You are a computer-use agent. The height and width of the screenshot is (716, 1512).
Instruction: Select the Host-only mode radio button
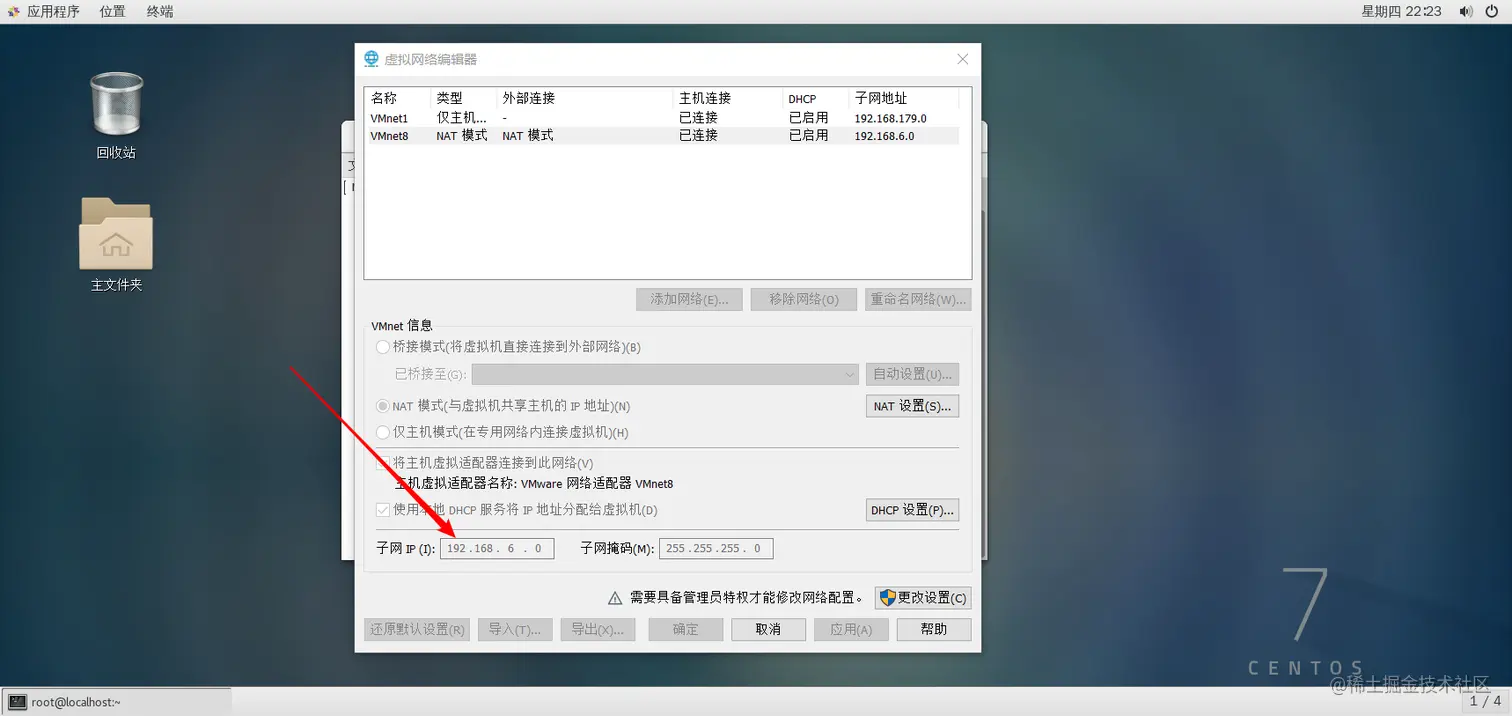(383, 432)
